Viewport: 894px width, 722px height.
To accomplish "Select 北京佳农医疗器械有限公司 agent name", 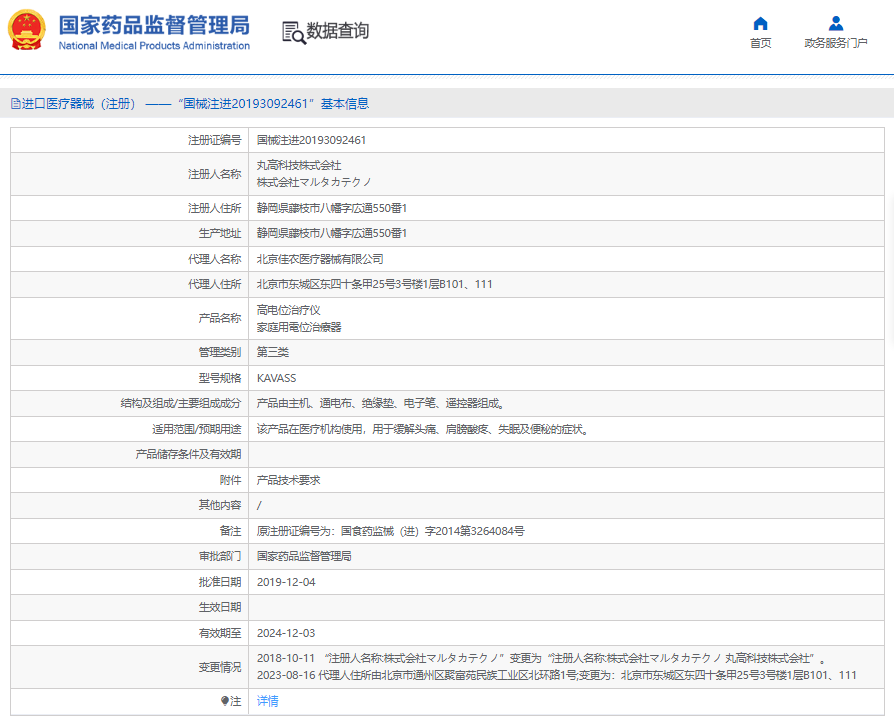I will pyautogui.click(x=320, y=259).
